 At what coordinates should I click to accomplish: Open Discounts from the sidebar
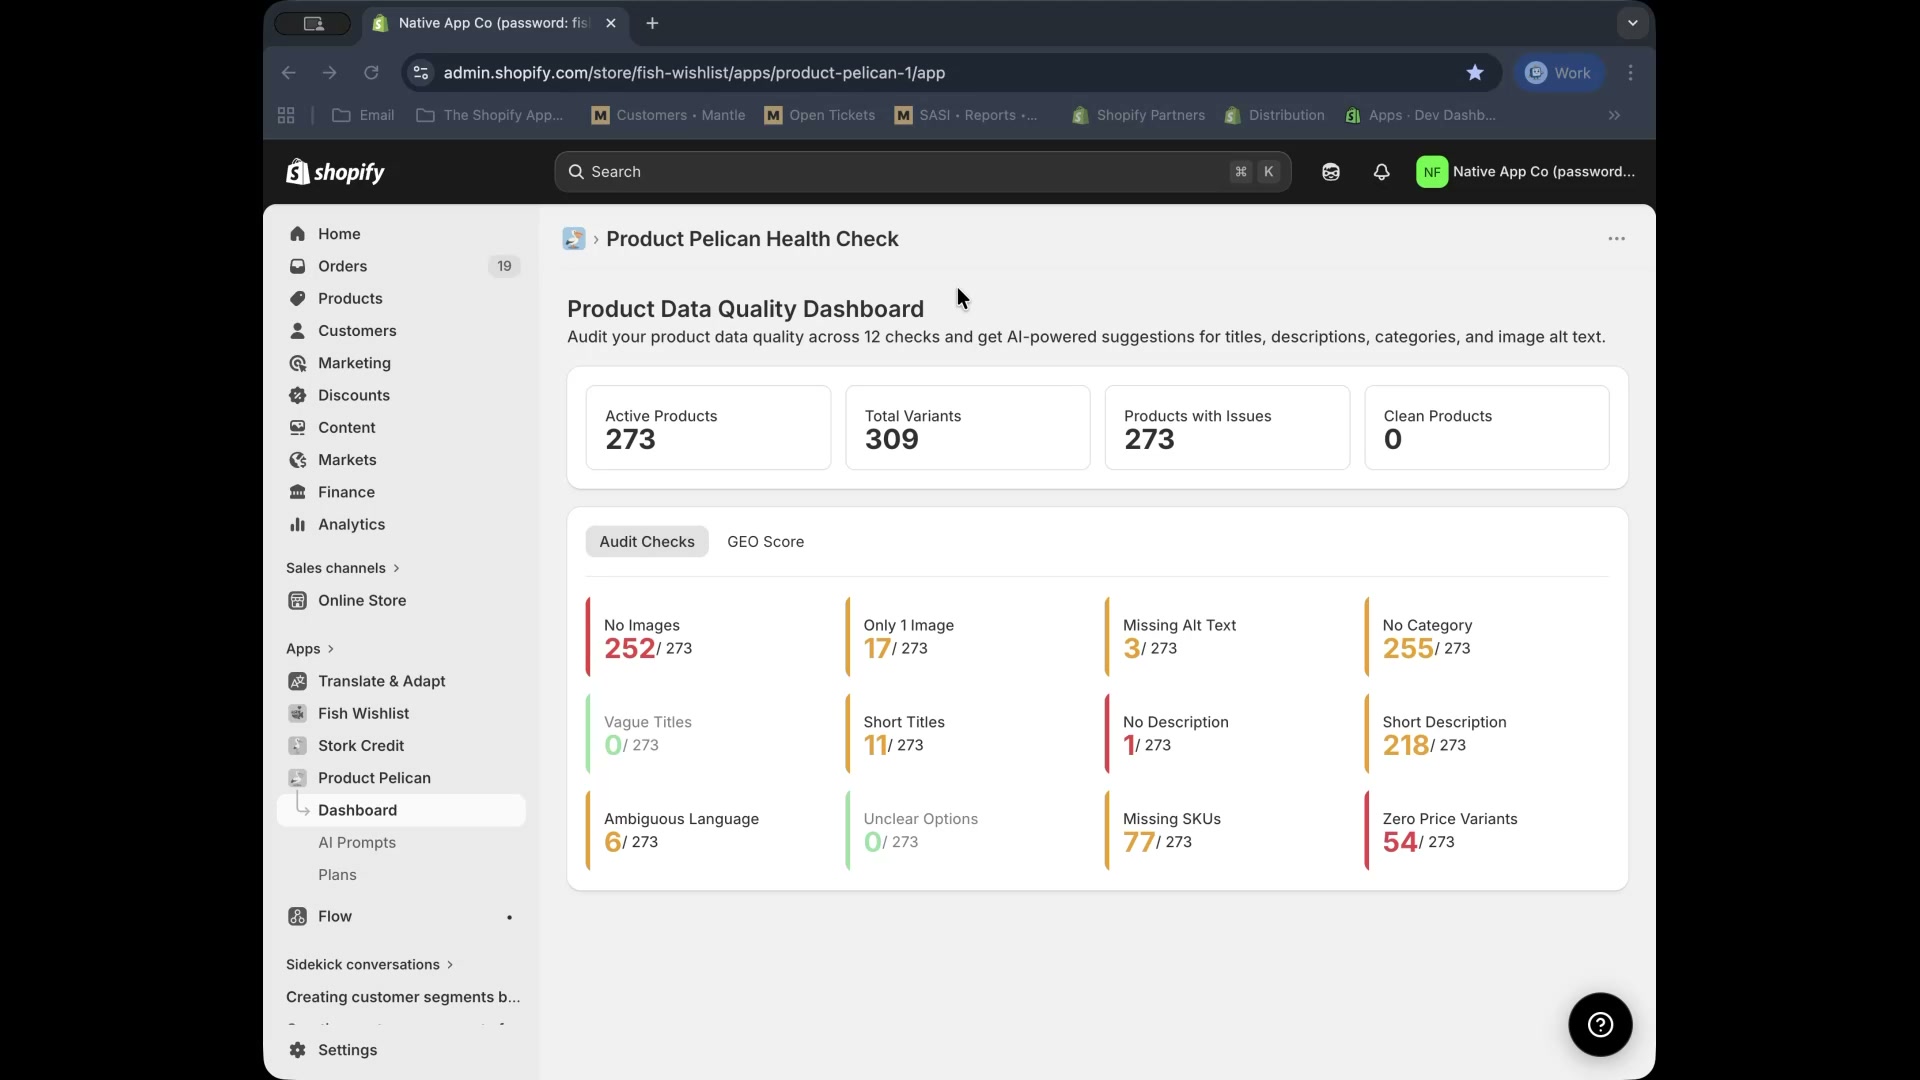point(352,395)
